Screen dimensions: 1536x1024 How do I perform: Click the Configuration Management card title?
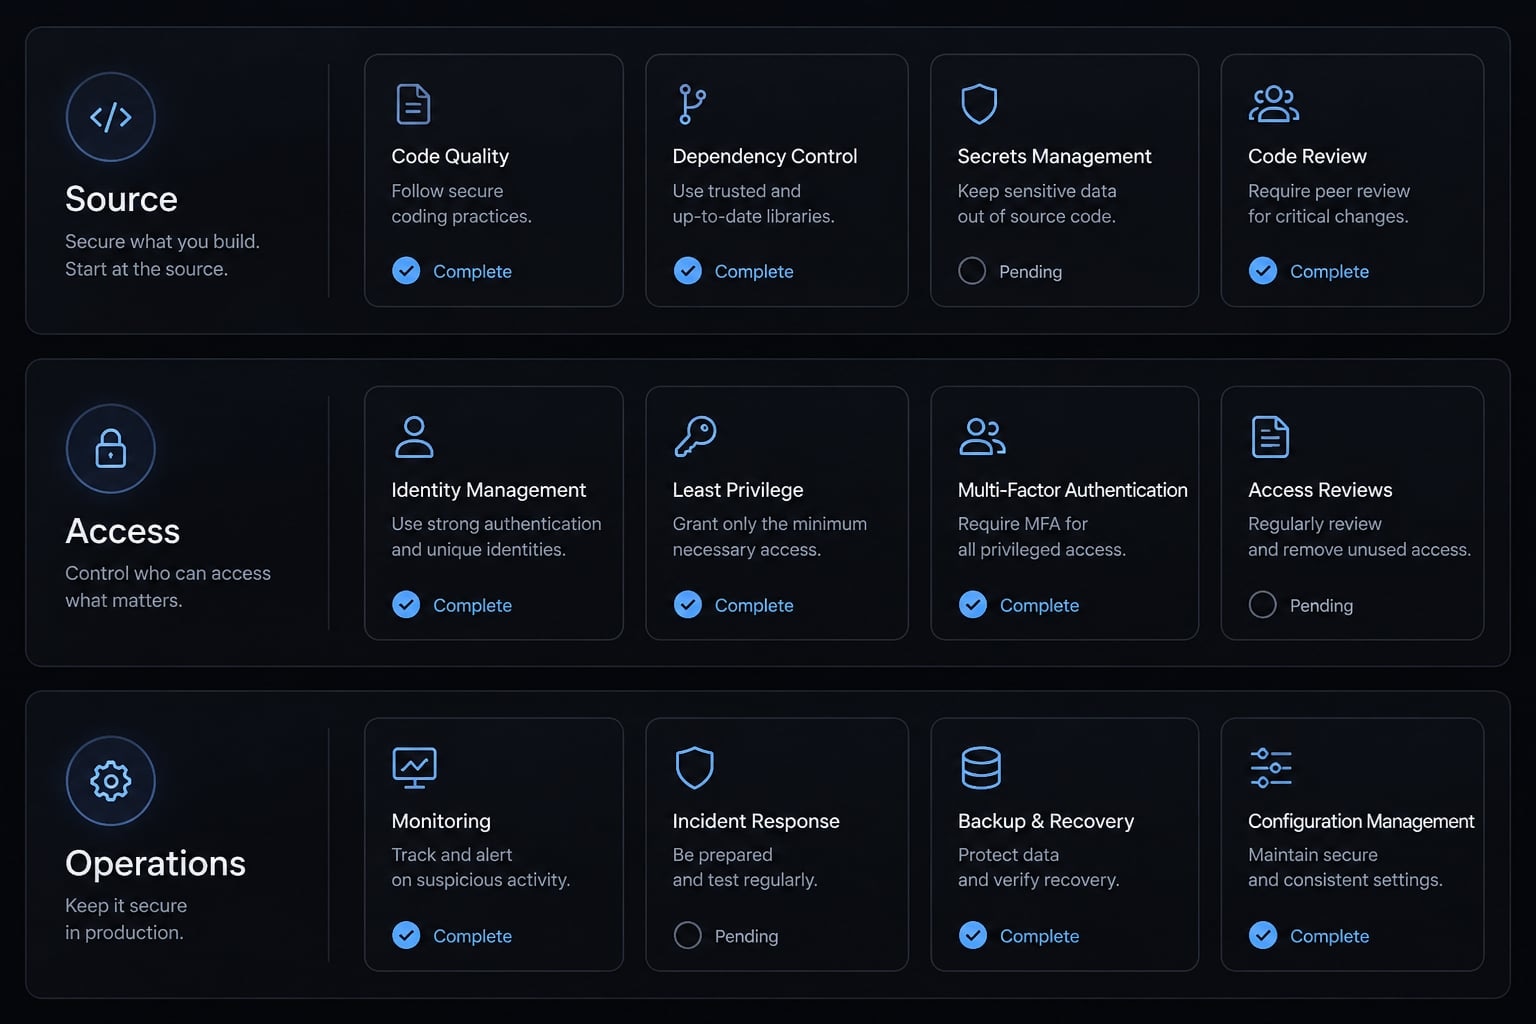coord(1361,821)
